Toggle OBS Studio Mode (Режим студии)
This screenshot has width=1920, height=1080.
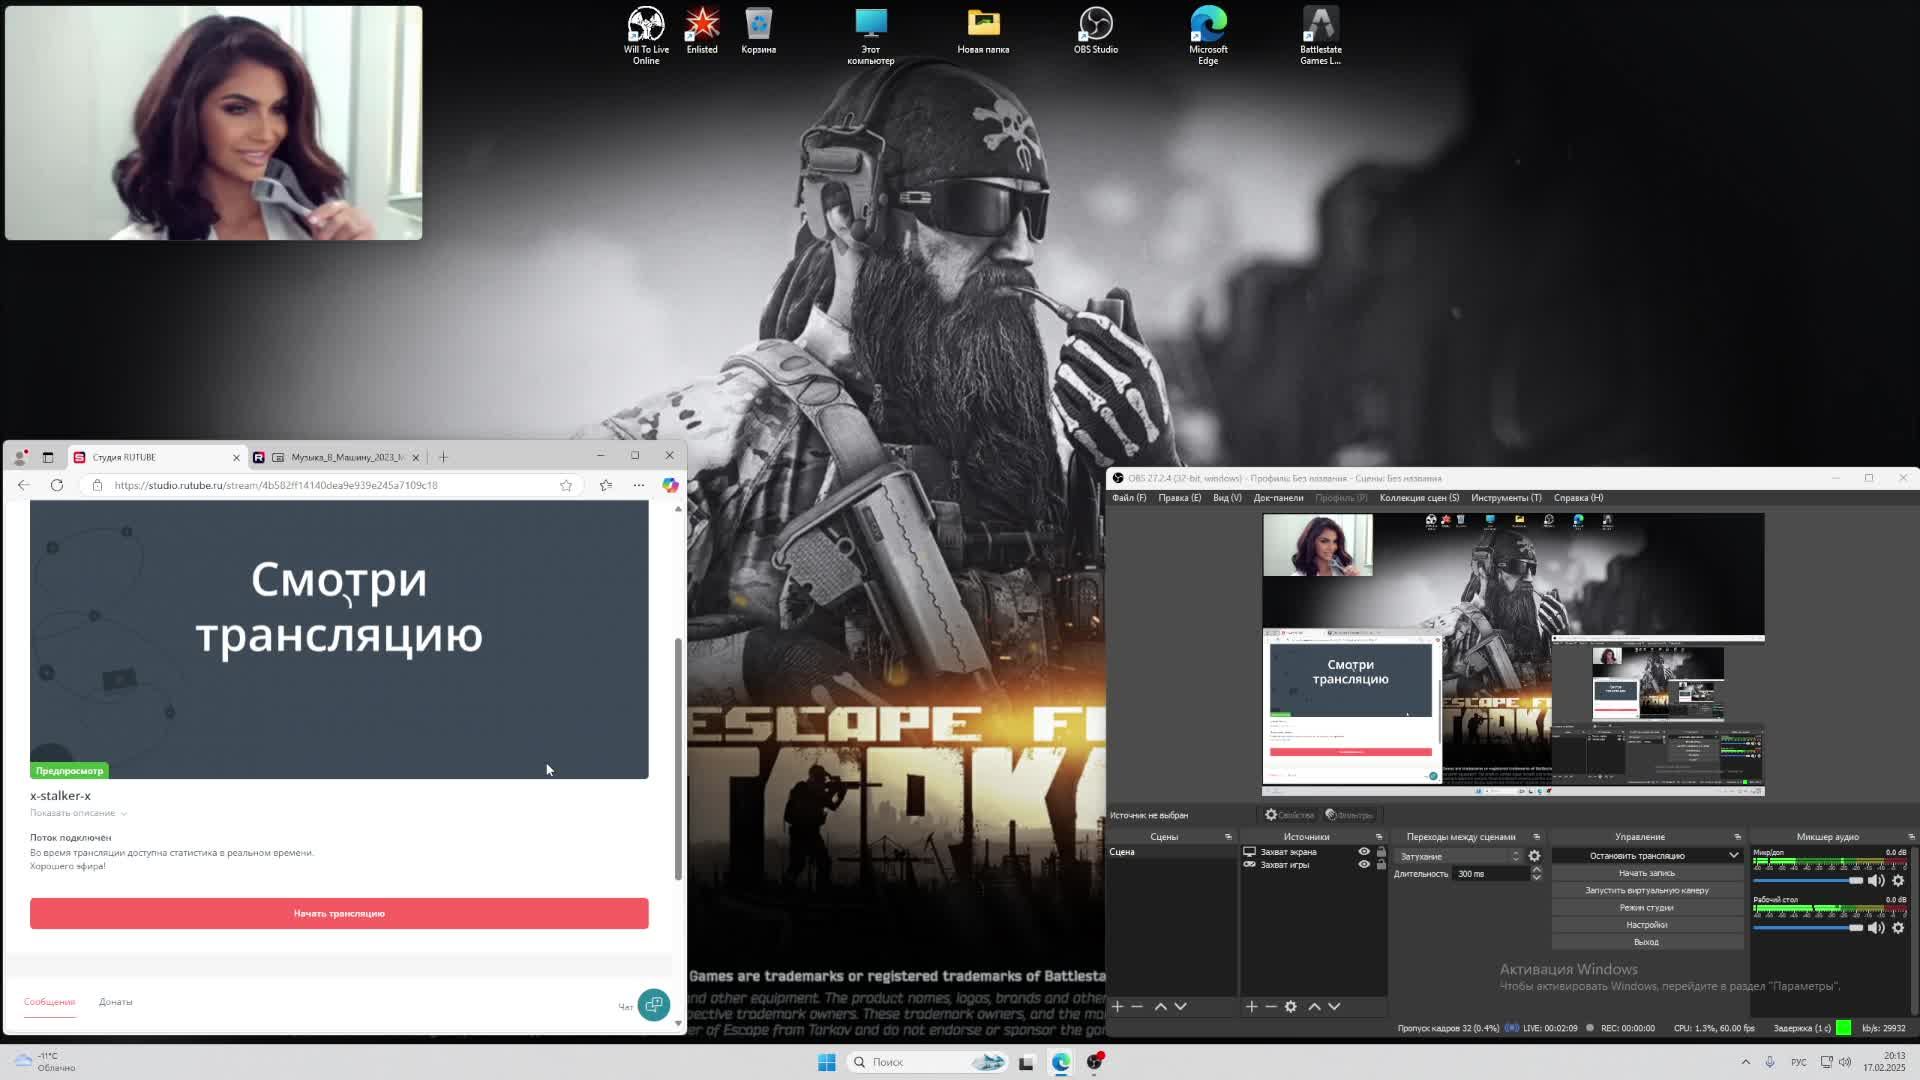[1646, 908]
